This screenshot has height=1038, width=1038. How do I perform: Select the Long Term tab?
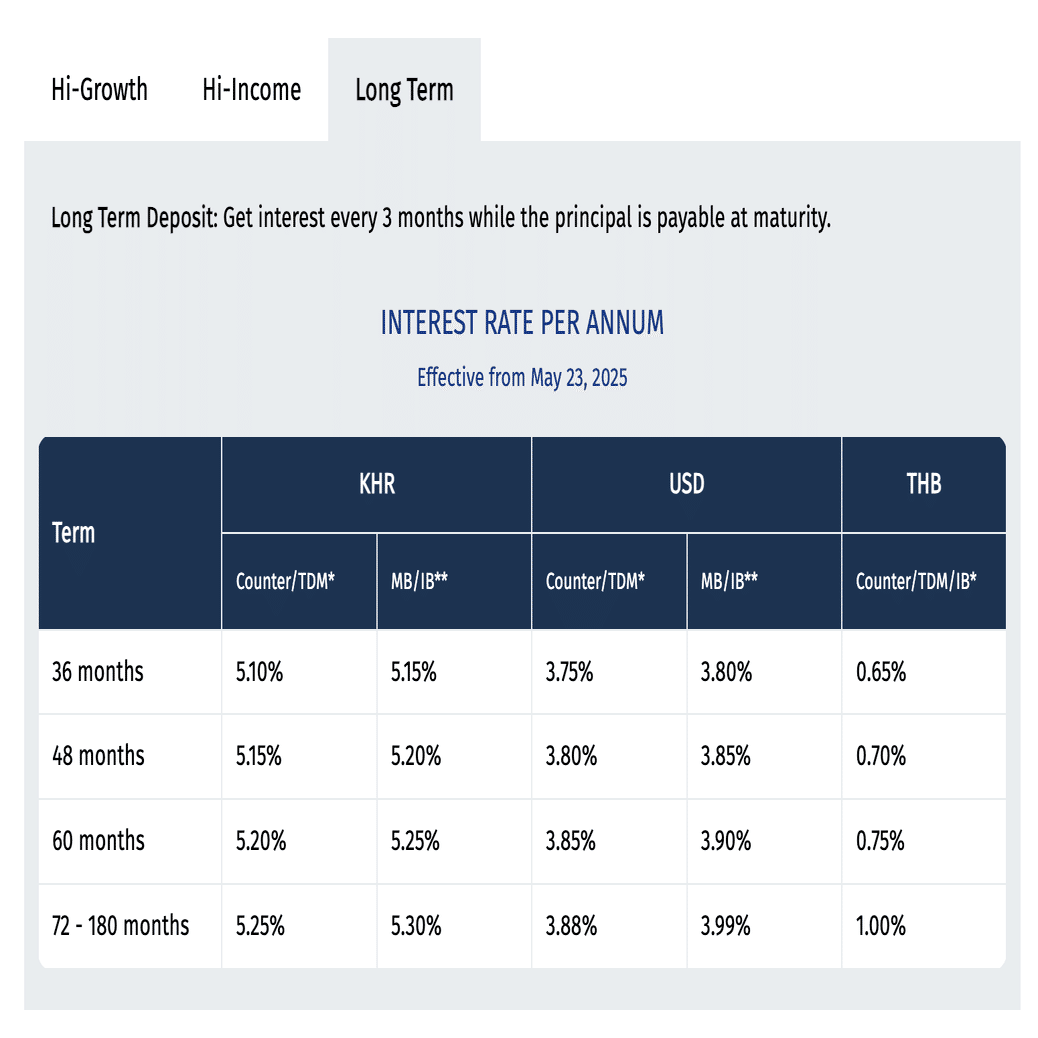tap(404, 90)
